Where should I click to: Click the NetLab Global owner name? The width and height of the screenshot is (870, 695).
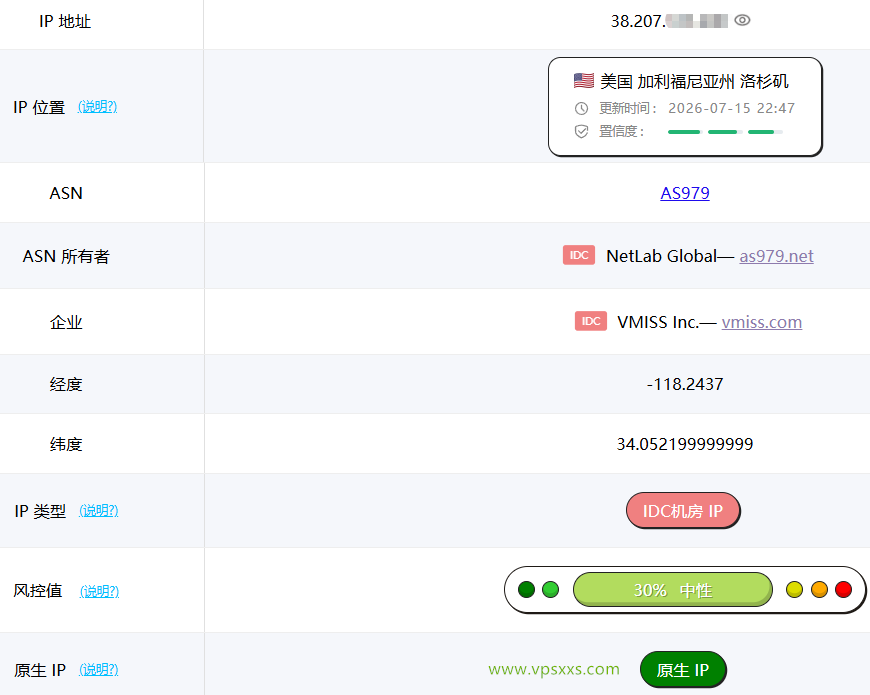point(661,256)
